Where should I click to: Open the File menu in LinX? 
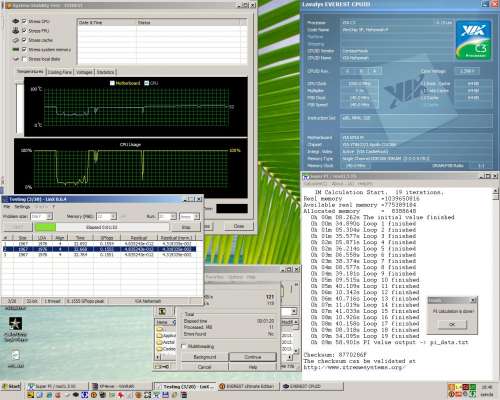click(x=7, y=207)
